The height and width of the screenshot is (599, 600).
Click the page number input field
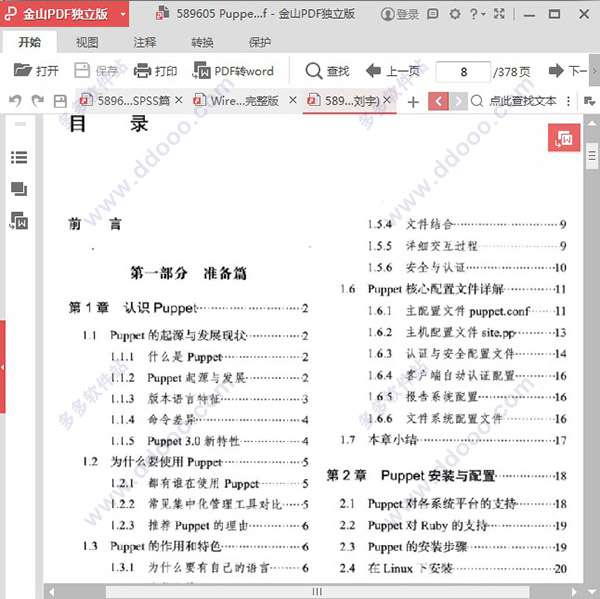click(x=463, y=72)
